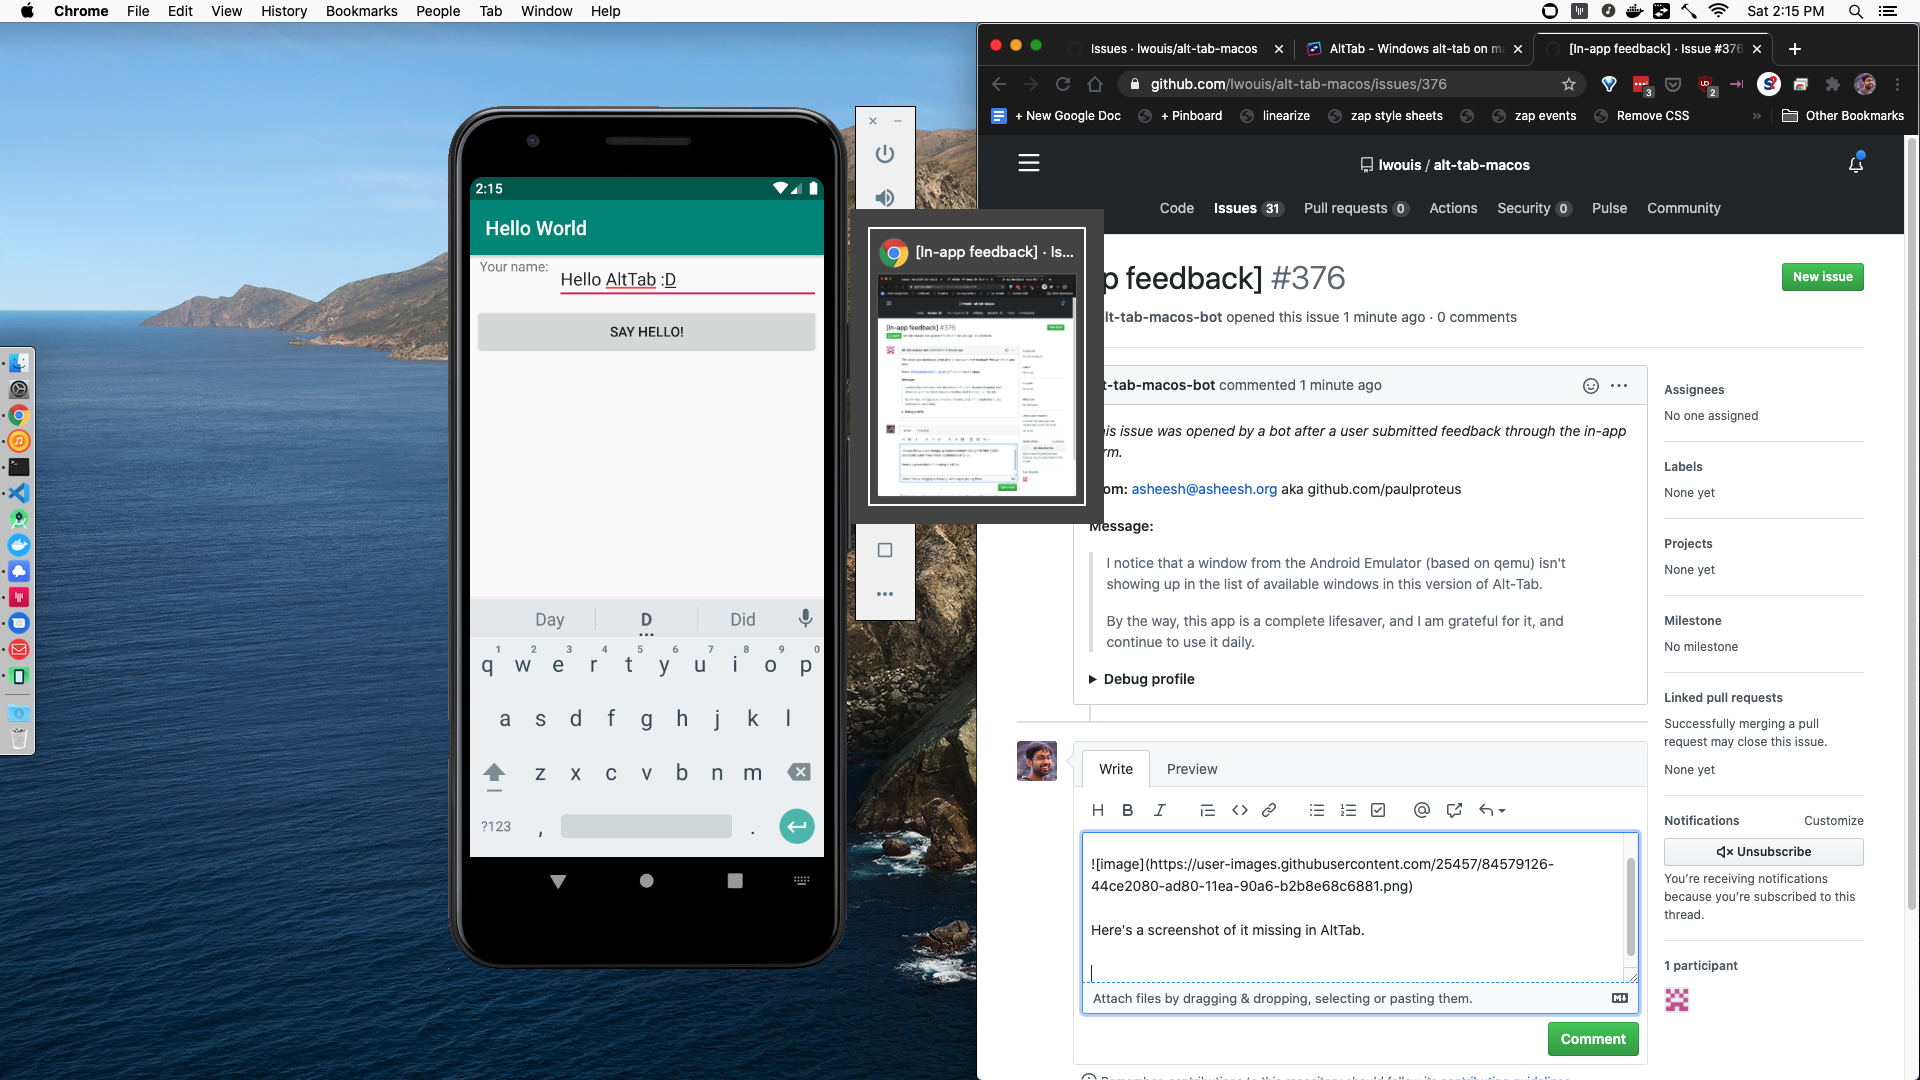
Task: Open the Pull requests tab
Action: click(x=1356, y=208)
